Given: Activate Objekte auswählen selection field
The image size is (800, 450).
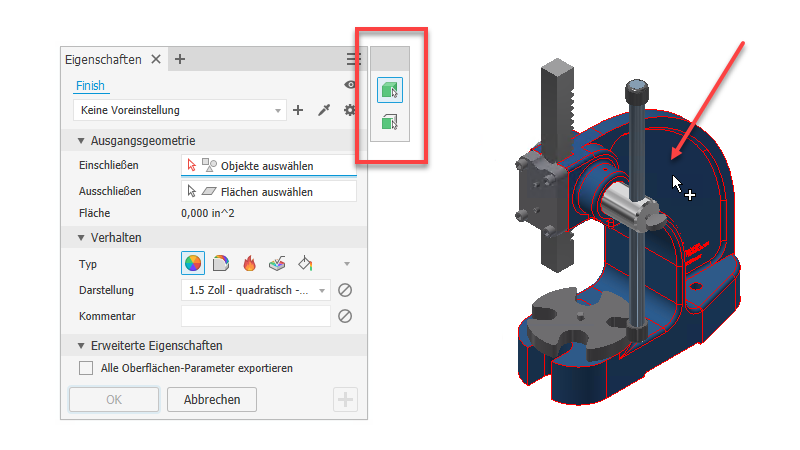Looking at the screenshot, I should coord(269,165).
